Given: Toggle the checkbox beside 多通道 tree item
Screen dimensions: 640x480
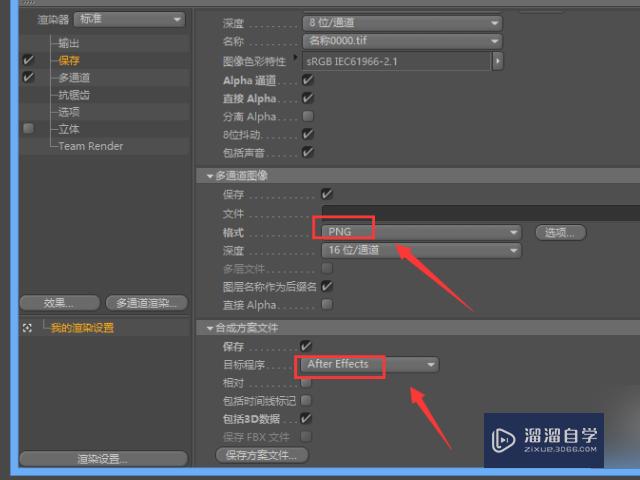Looking at the screenshot, I should 28,77.
